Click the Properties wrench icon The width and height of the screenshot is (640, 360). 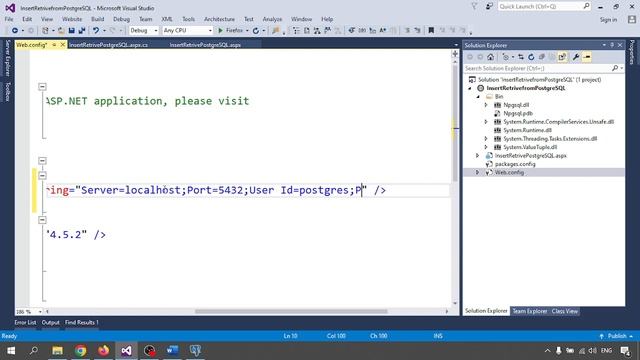click(x=576, y=57)
